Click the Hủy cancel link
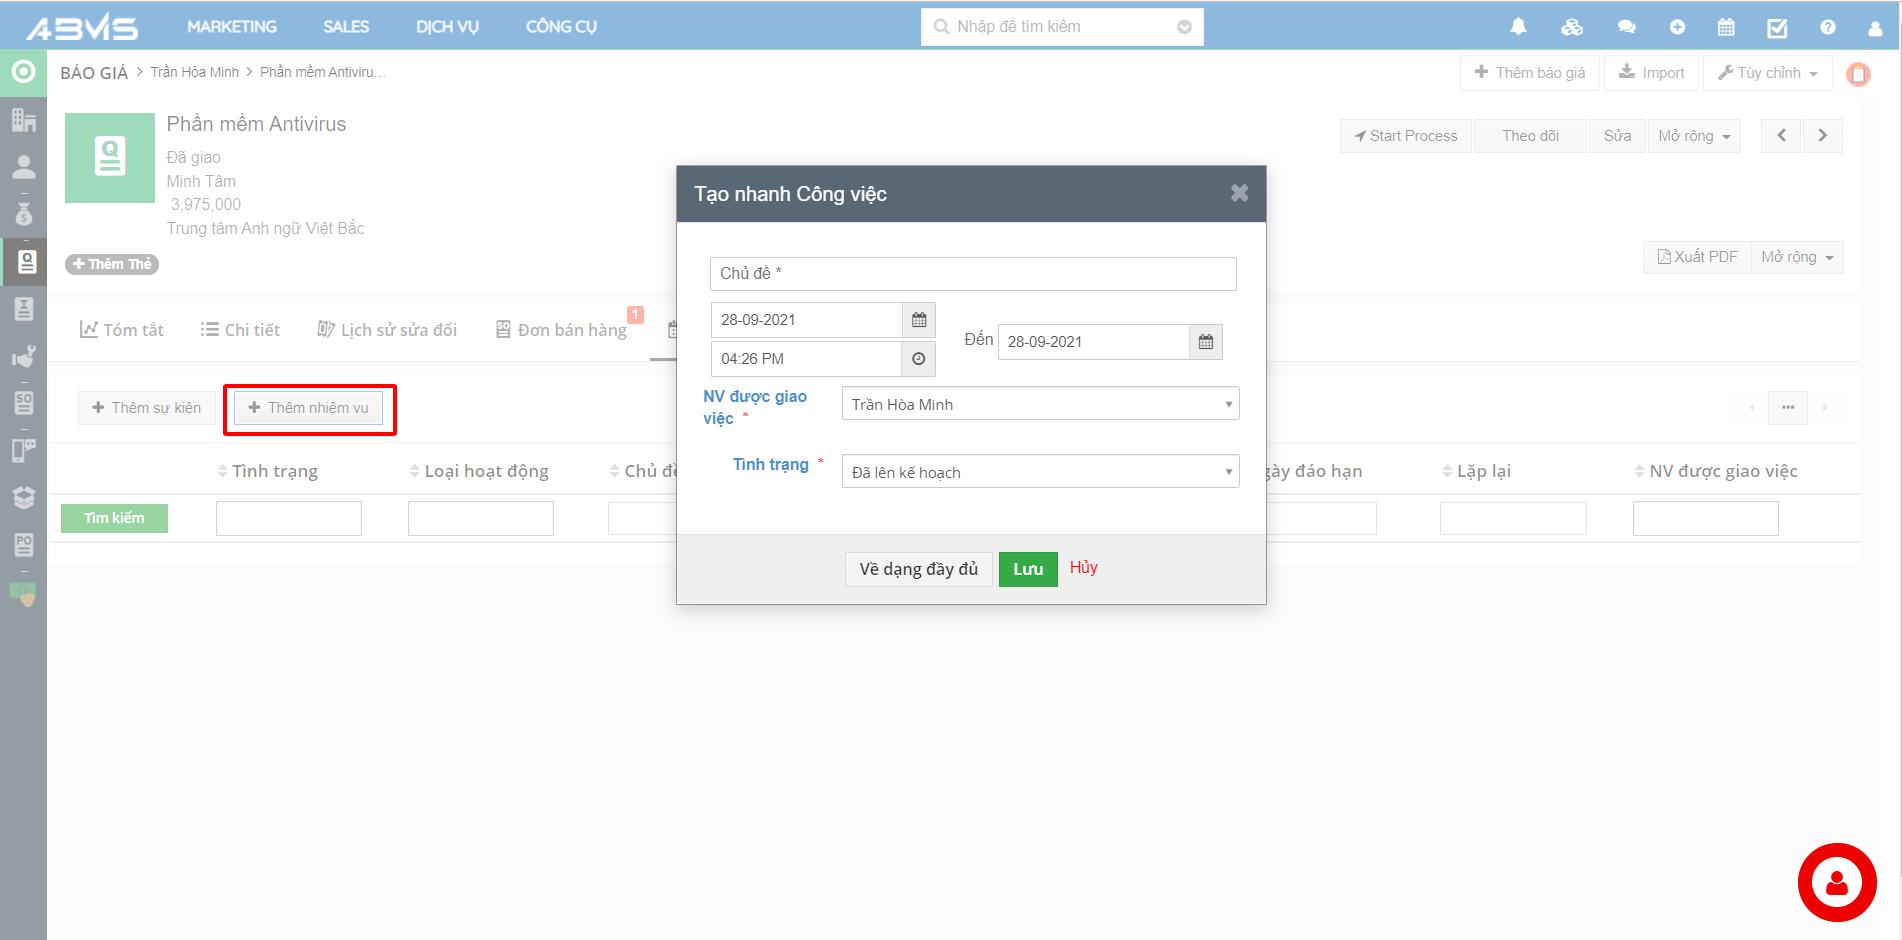Image resolution: width=1902 pixels, height=940 pixels. 1083,568
